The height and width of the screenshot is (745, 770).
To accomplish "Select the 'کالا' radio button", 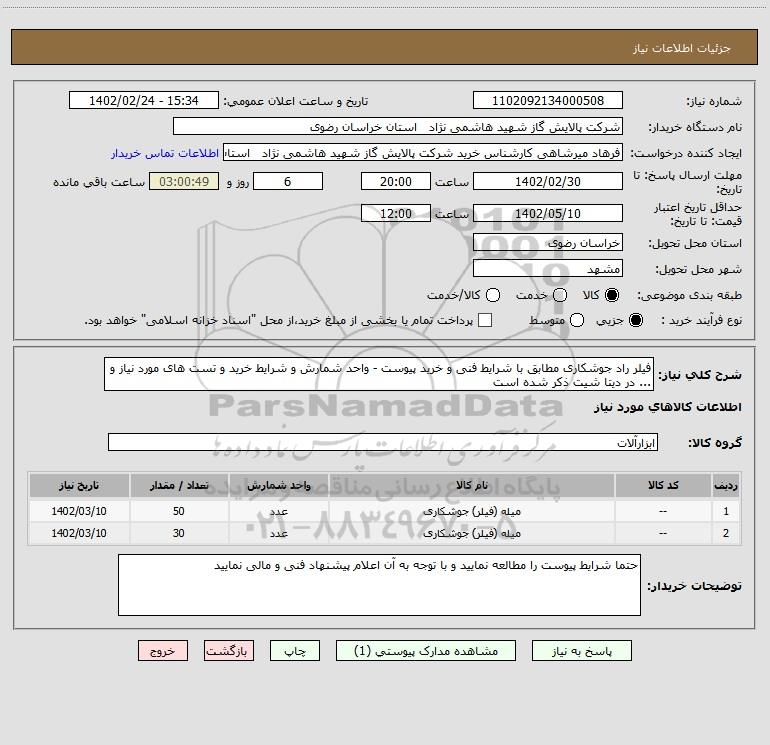I will [612, 296].
